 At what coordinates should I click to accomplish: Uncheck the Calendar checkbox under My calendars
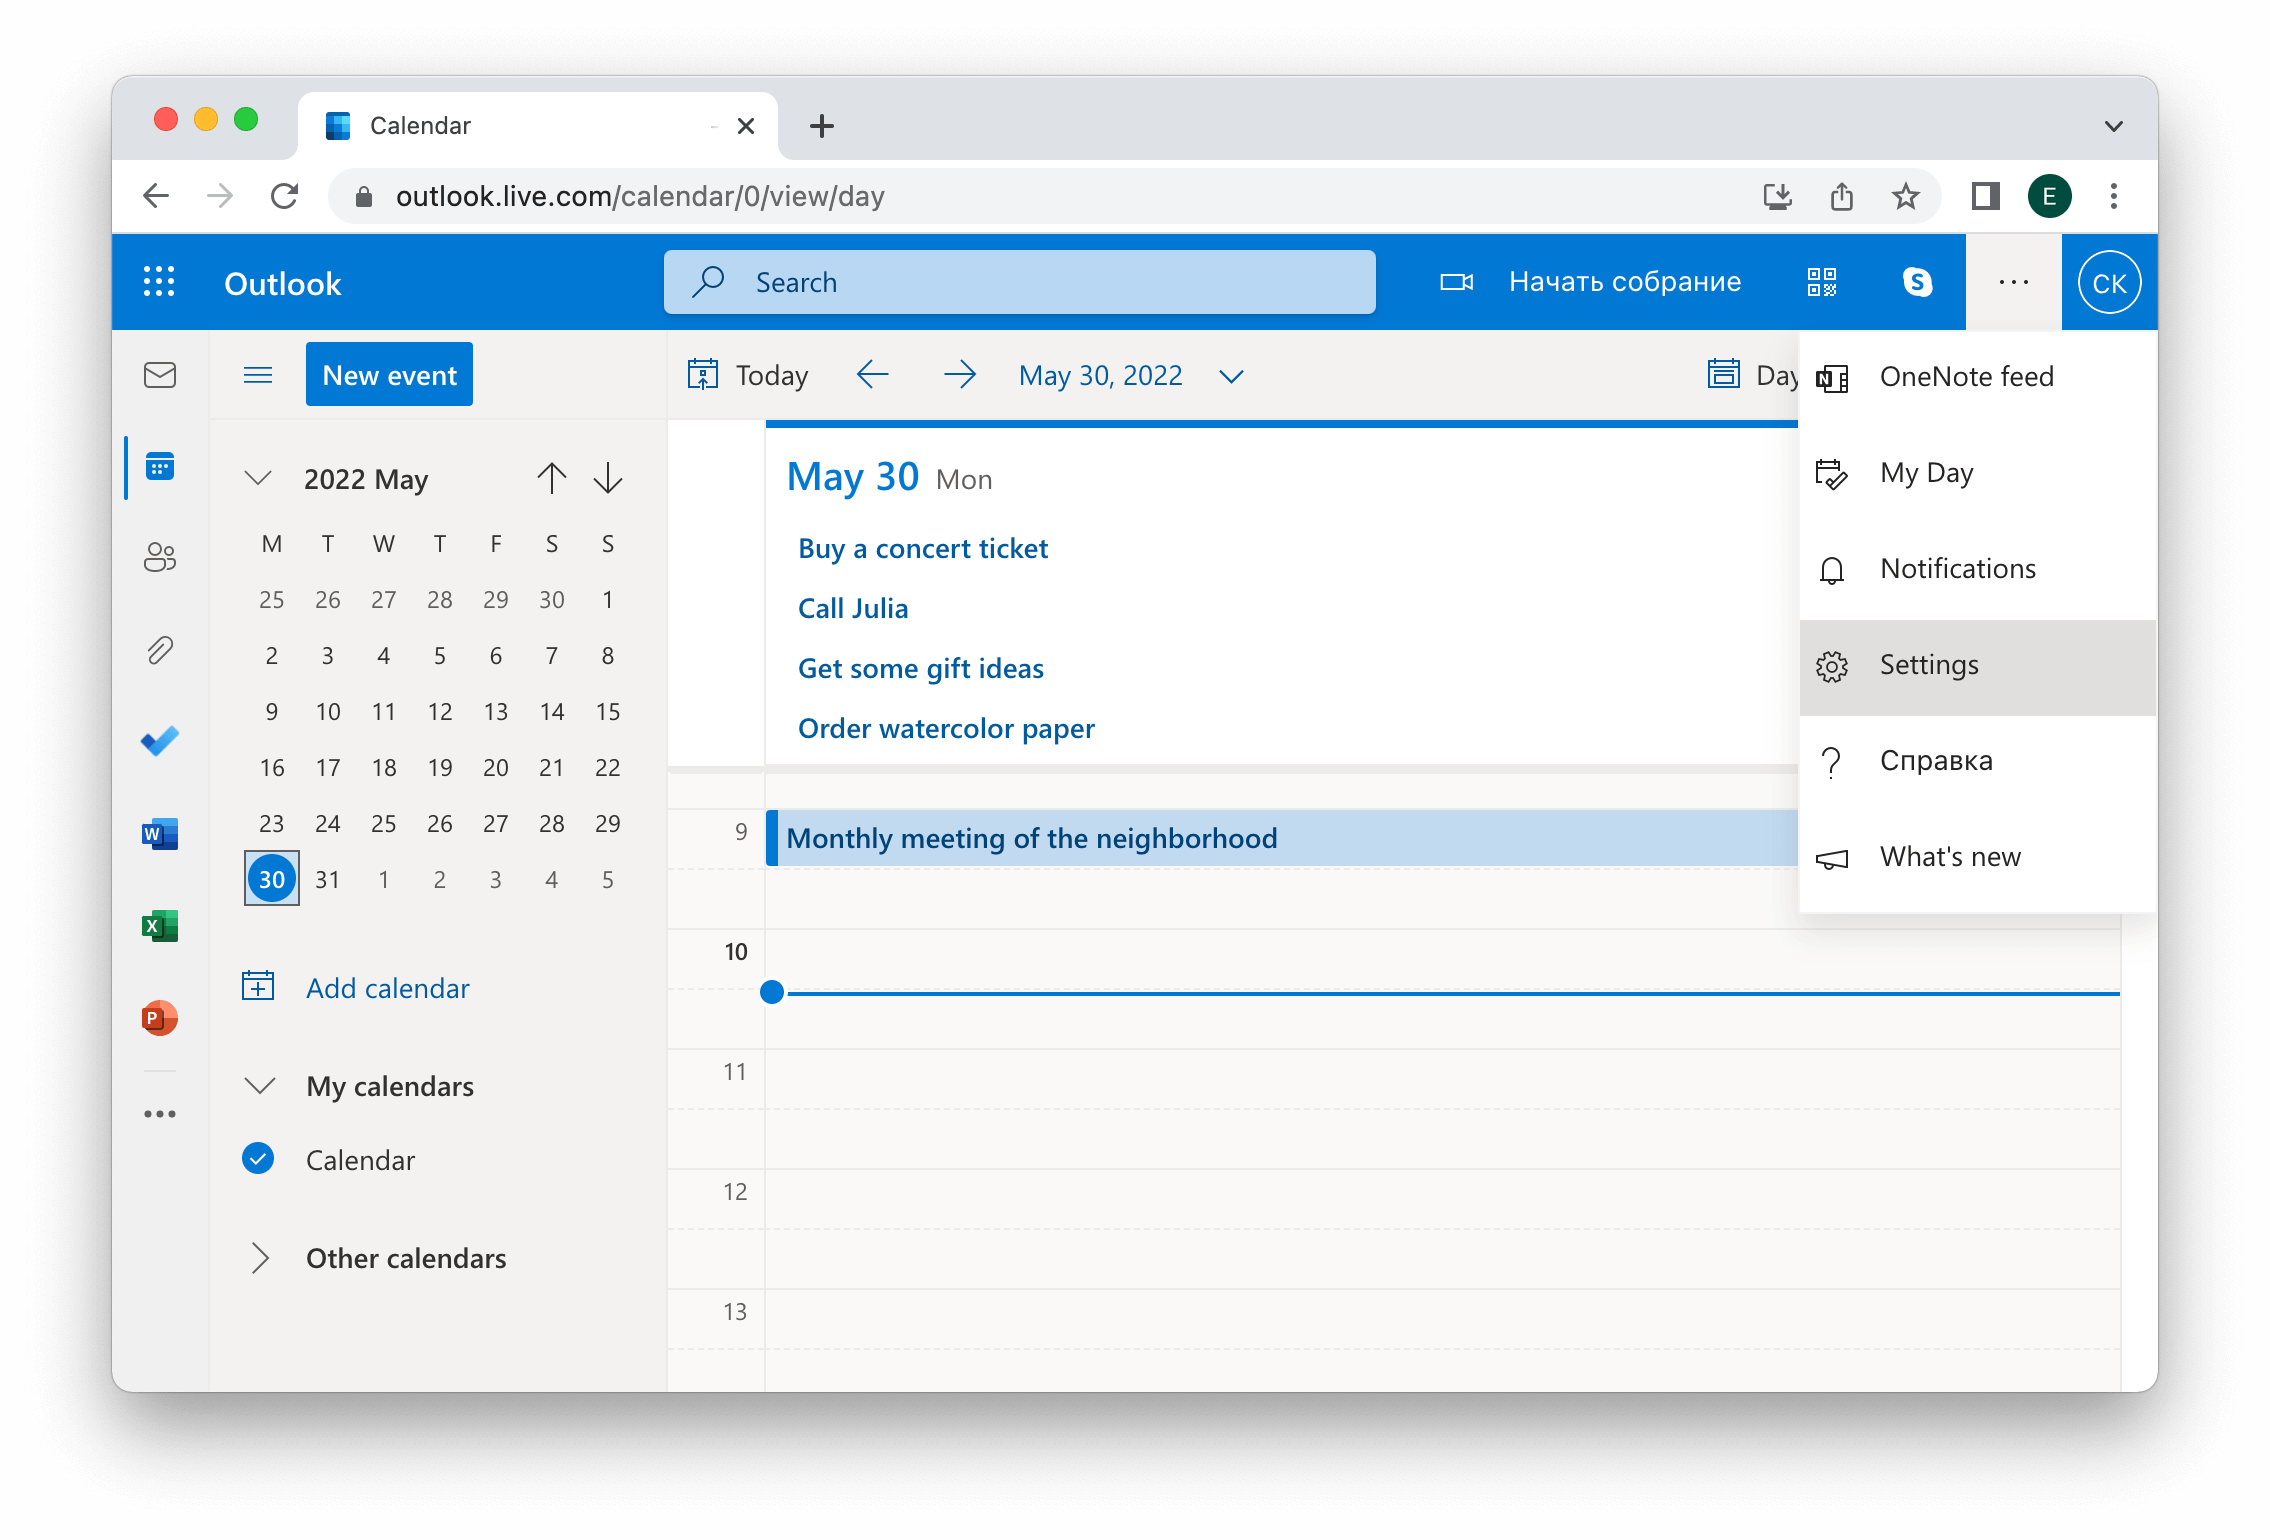click(x=258, y=1158)
